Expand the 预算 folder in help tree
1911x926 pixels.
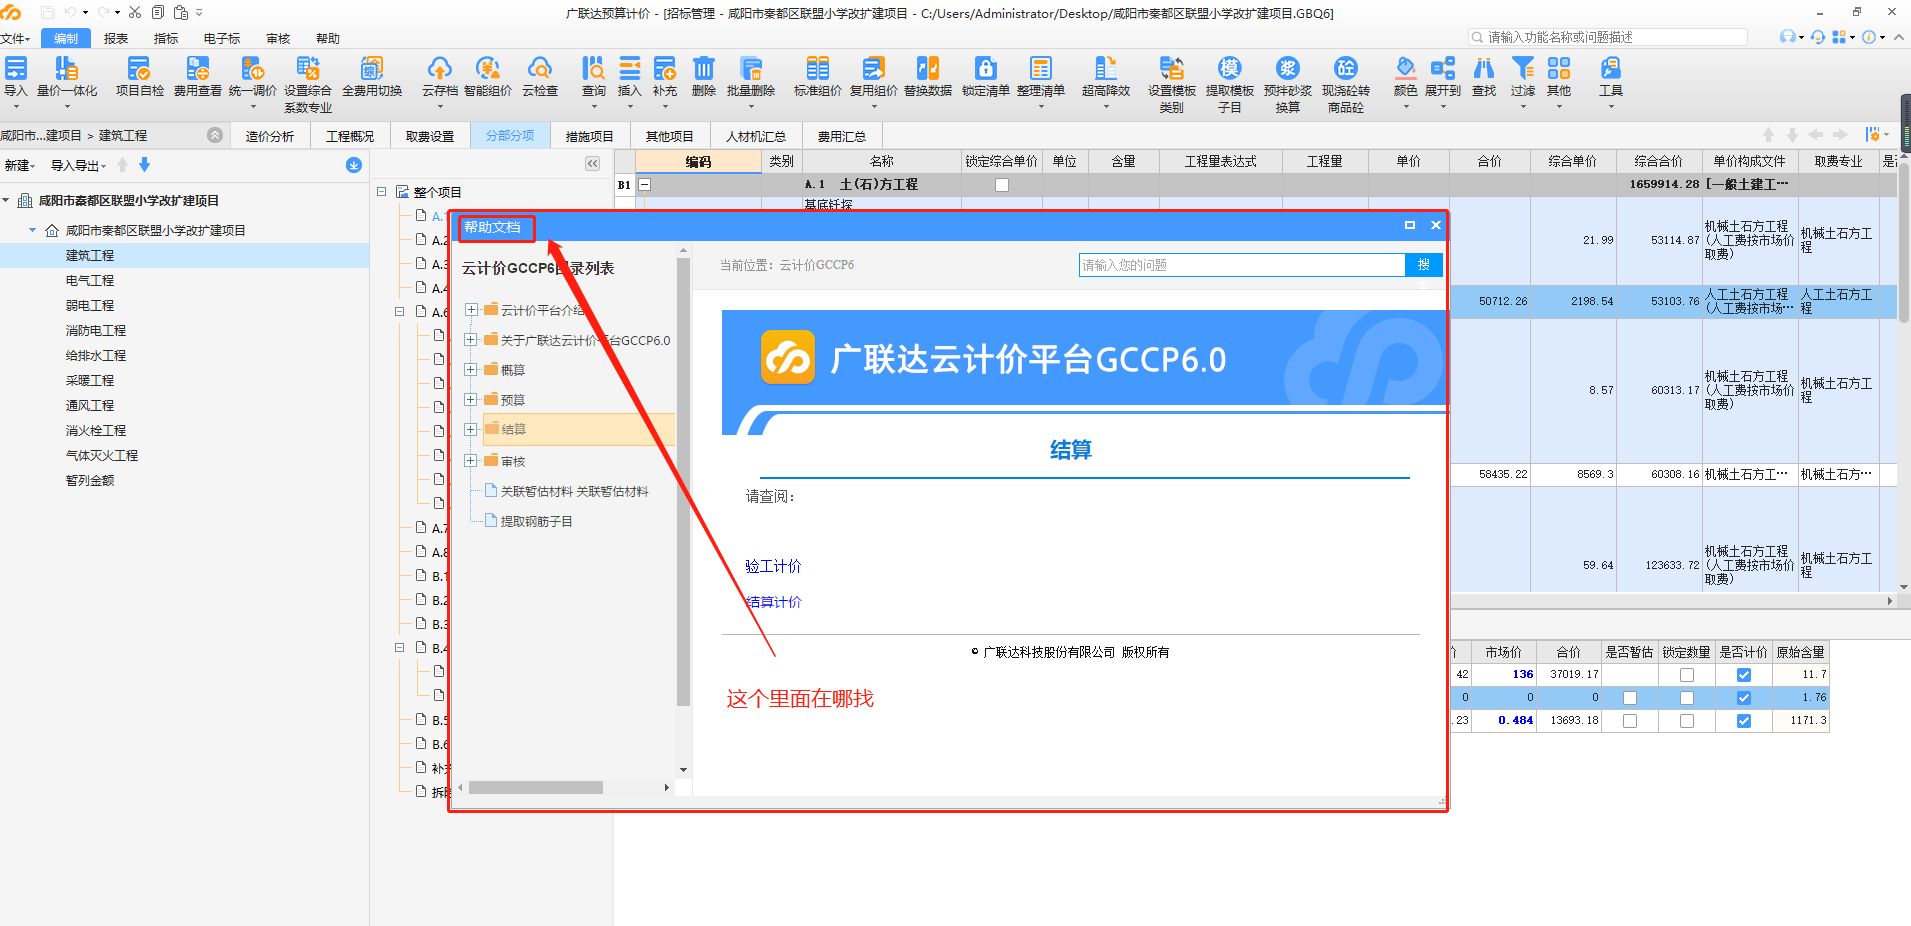[x=471, y=400]
